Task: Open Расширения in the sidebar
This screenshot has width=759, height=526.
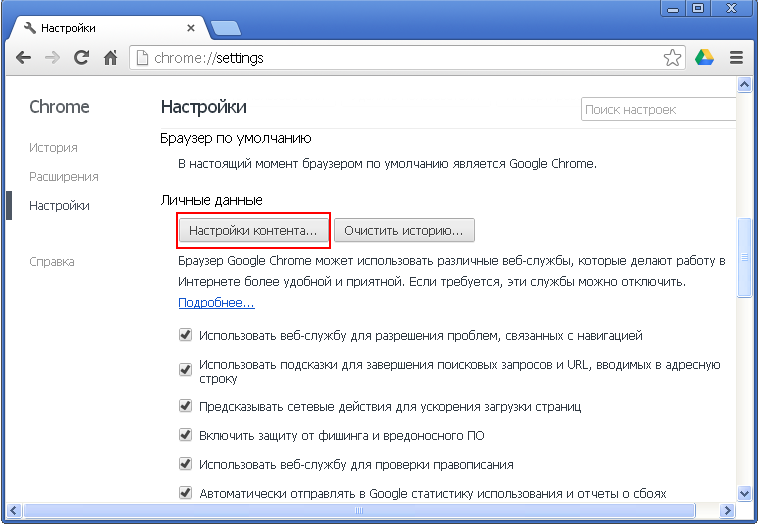Action: [64, 177]
